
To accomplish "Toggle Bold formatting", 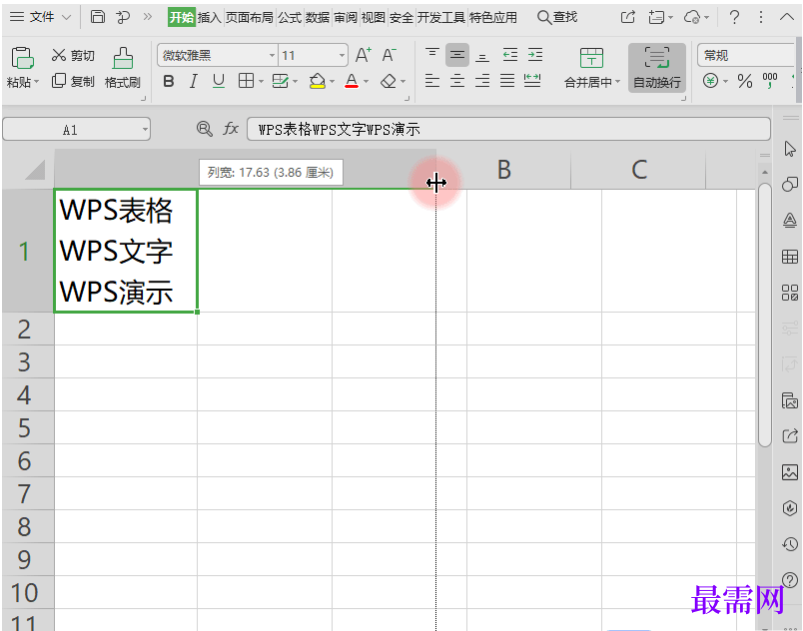I will (x=168, y=81).
